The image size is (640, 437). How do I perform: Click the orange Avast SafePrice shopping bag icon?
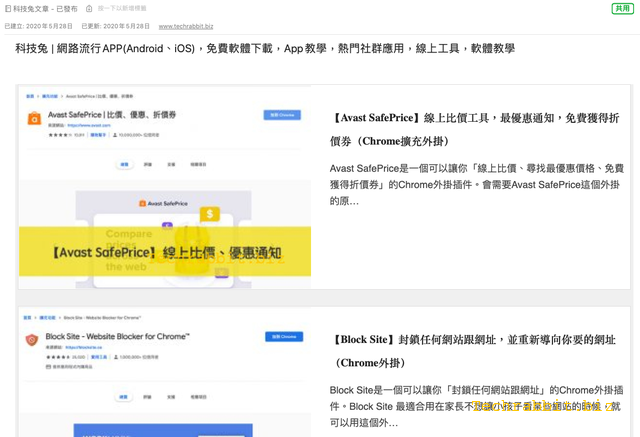point(34,118)
